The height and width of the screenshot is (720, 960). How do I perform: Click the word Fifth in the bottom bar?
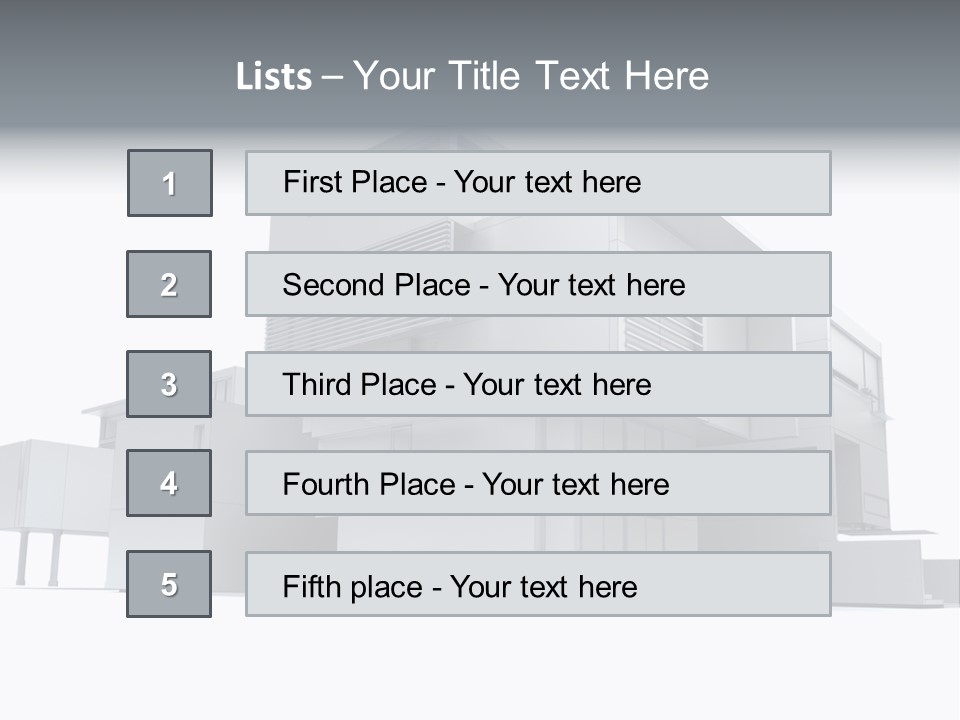click(x=313, y=586)
